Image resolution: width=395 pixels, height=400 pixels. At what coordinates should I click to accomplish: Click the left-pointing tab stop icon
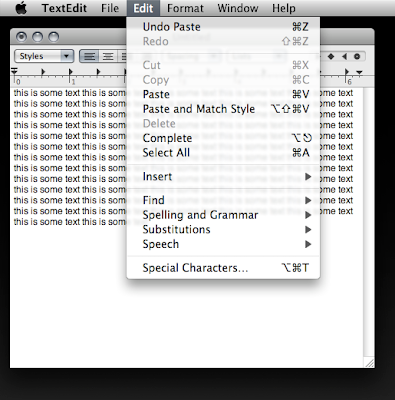pos(344,56)
